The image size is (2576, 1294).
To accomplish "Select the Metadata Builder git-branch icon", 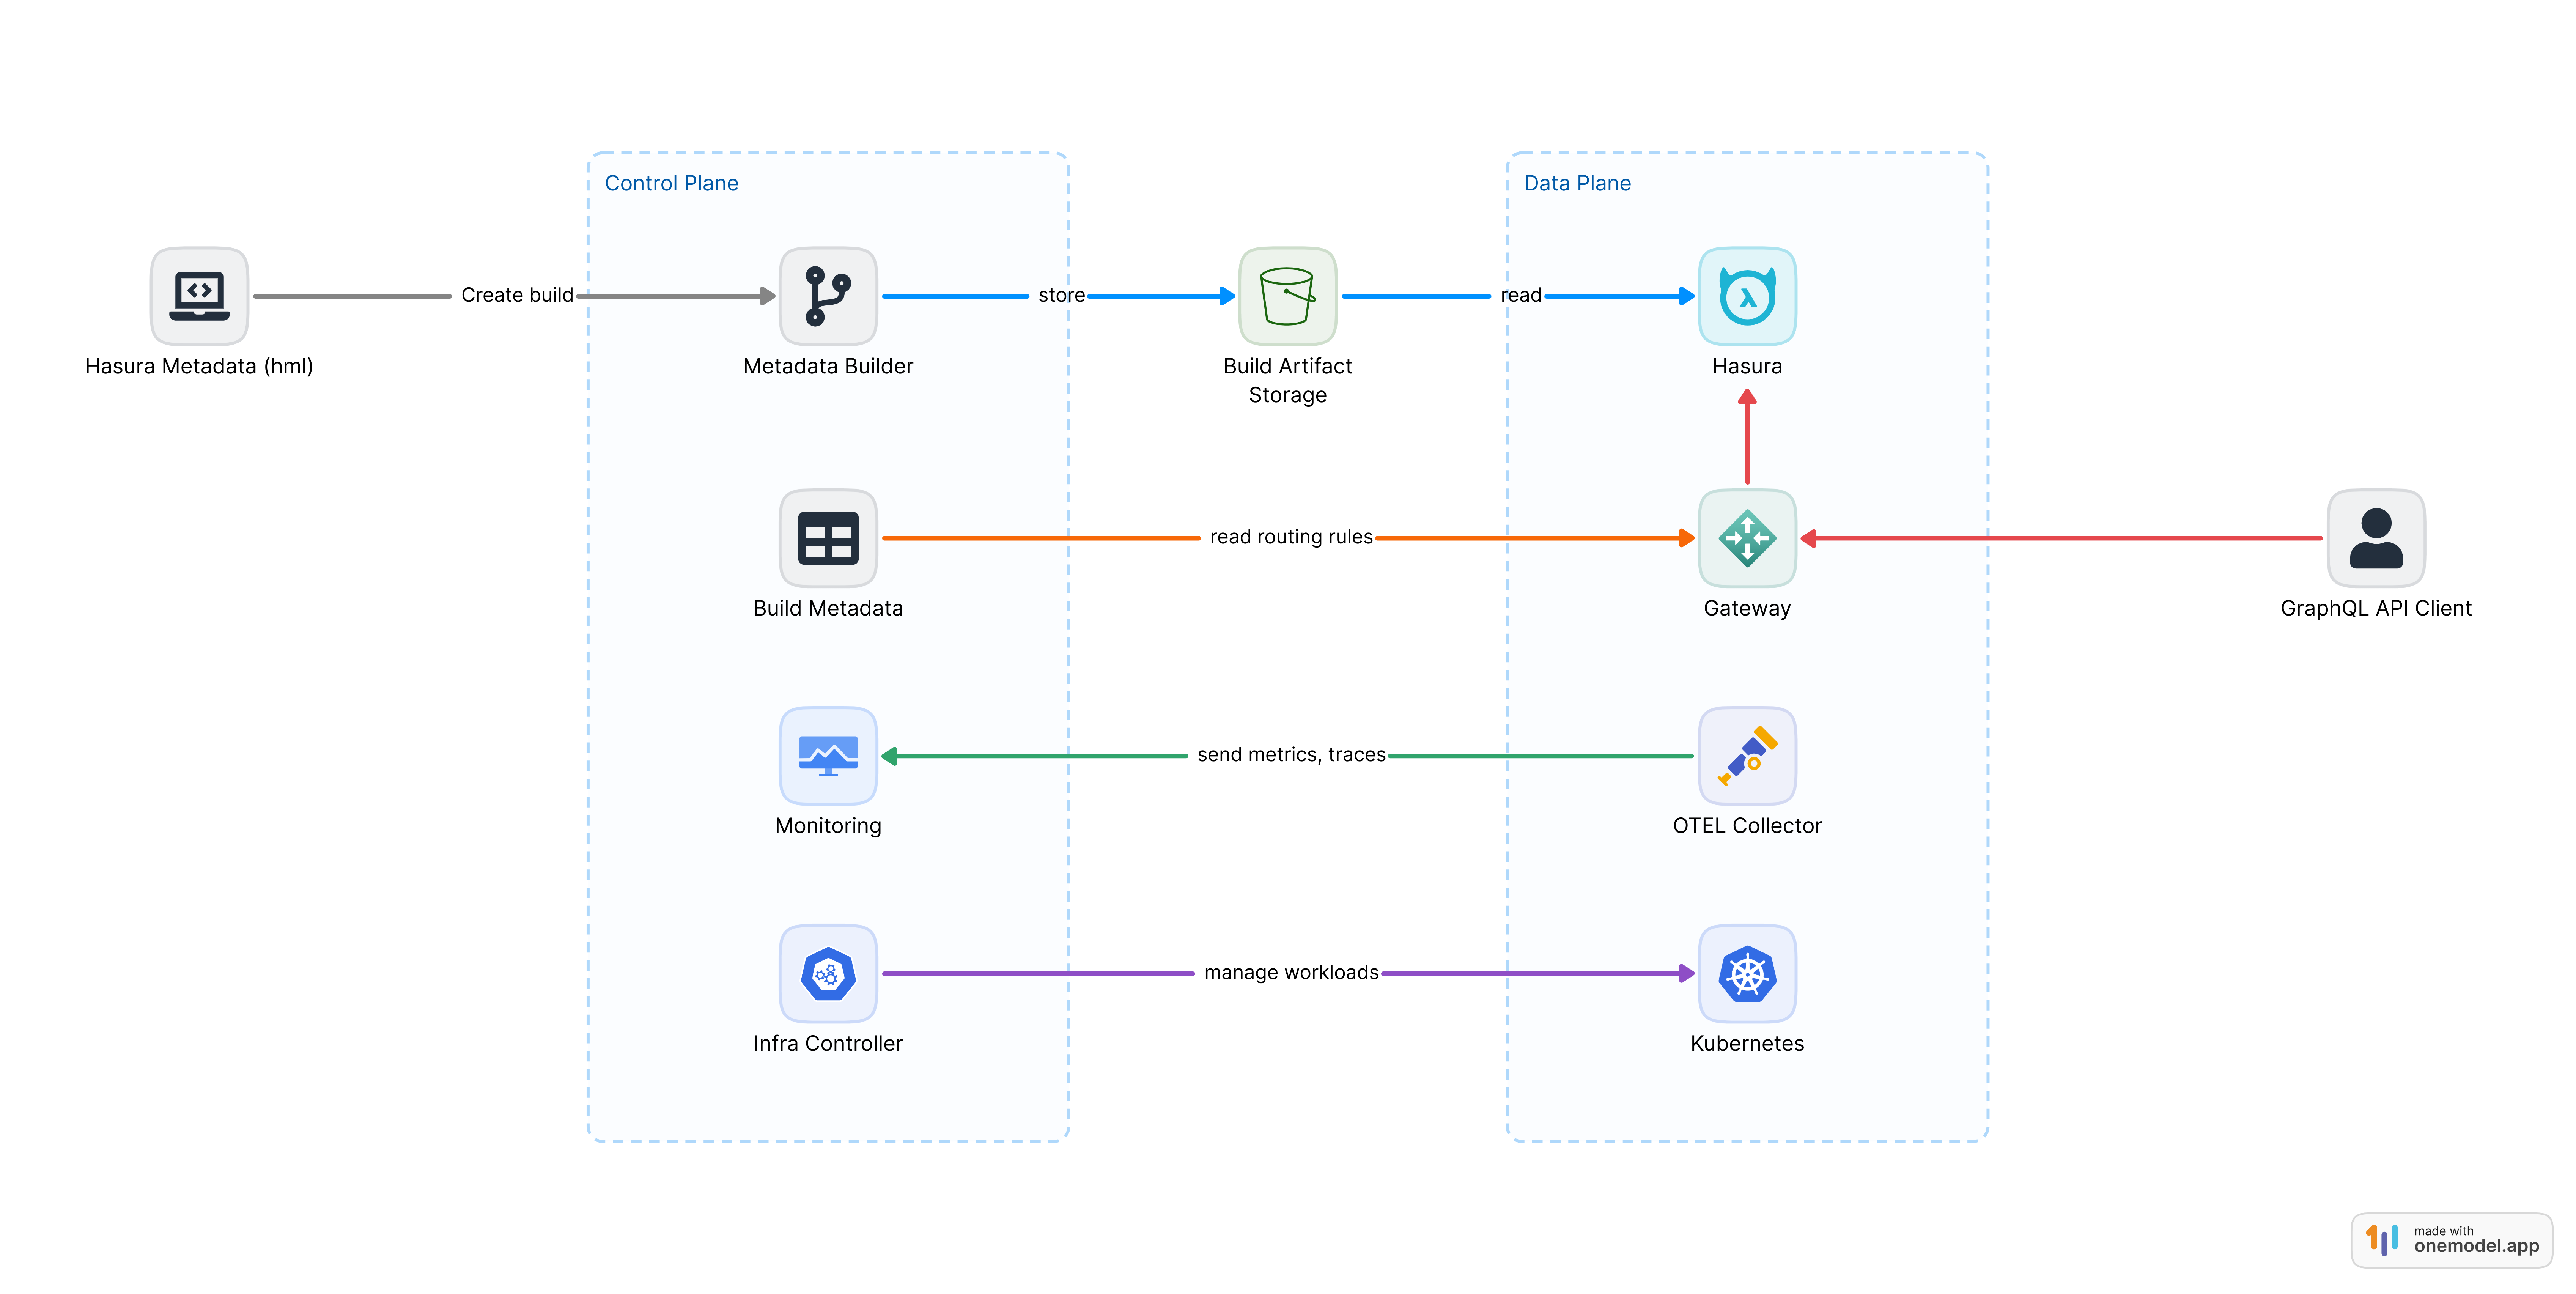I will [828, 296].
